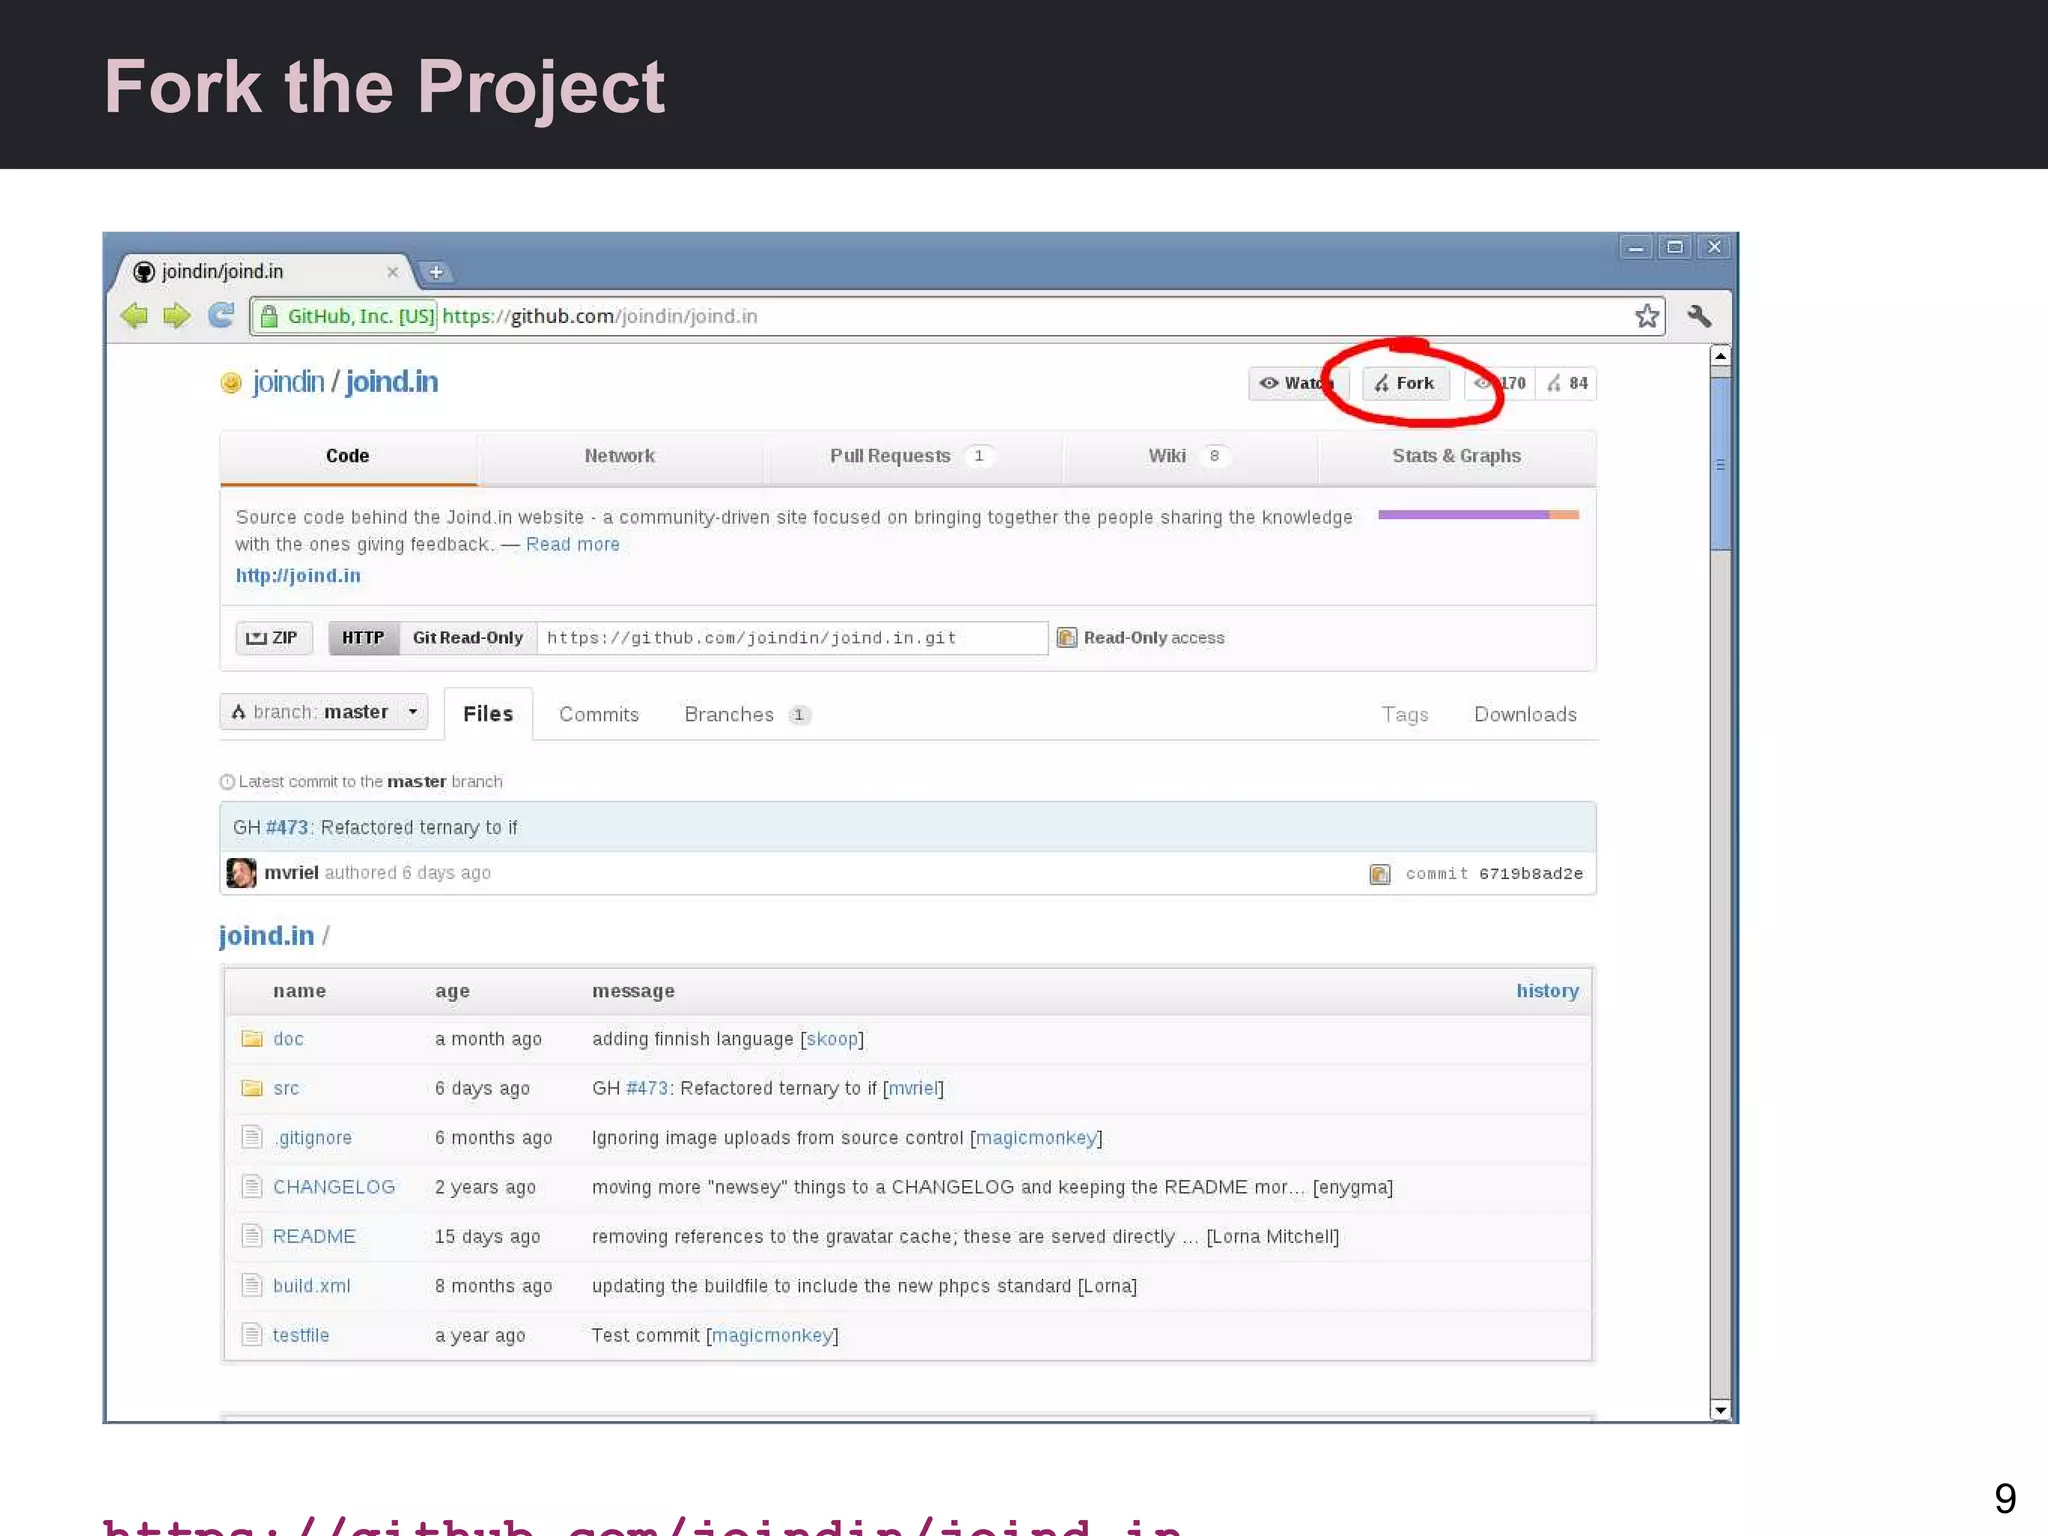The width and height of the screenshot is (2048, 1536).
Task: Click the 84 forks count
Action: pyautogui.click(x=1567, y=384)
